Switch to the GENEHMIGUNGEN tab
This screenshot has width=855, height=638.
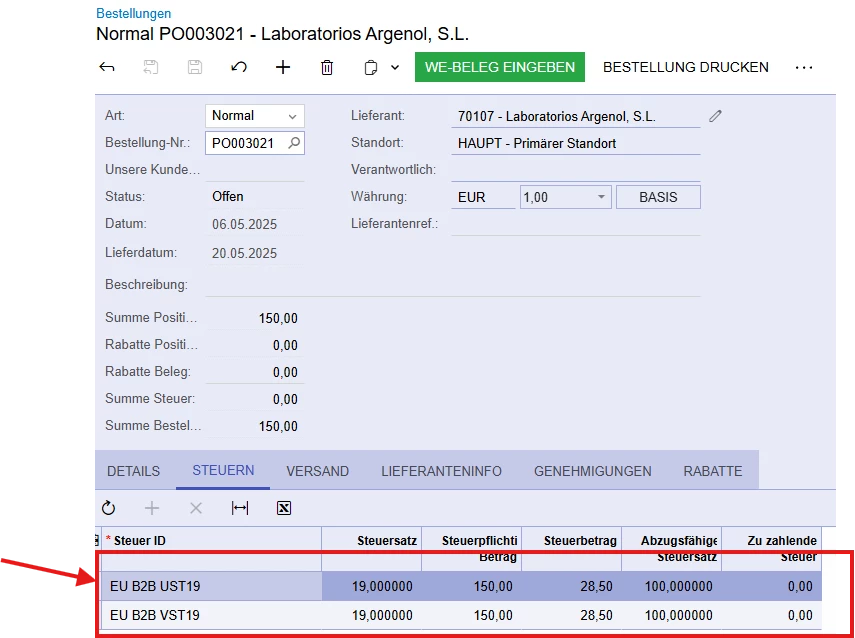[x=593, y=471]
